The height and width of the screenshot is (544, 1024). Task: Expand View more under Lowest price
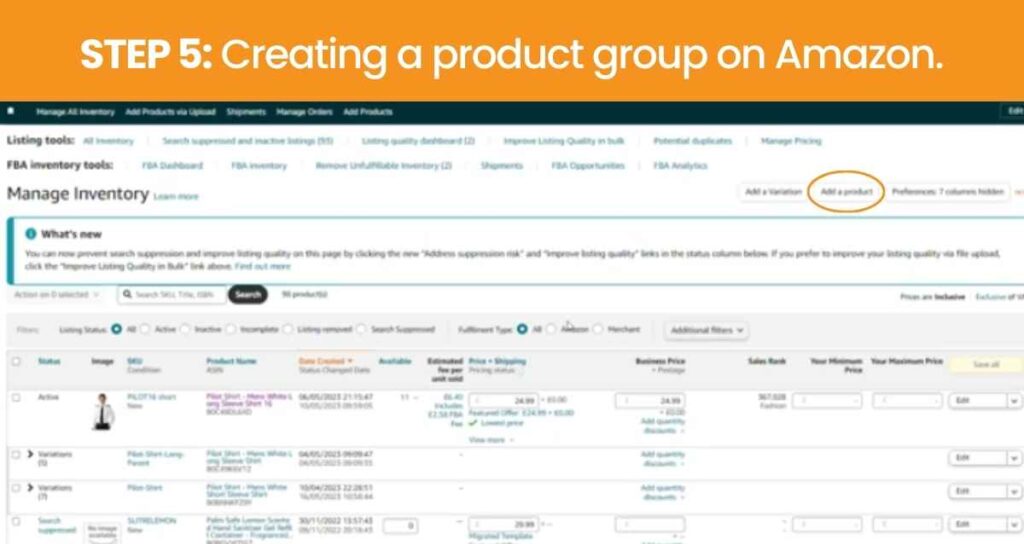pos(491,440)
